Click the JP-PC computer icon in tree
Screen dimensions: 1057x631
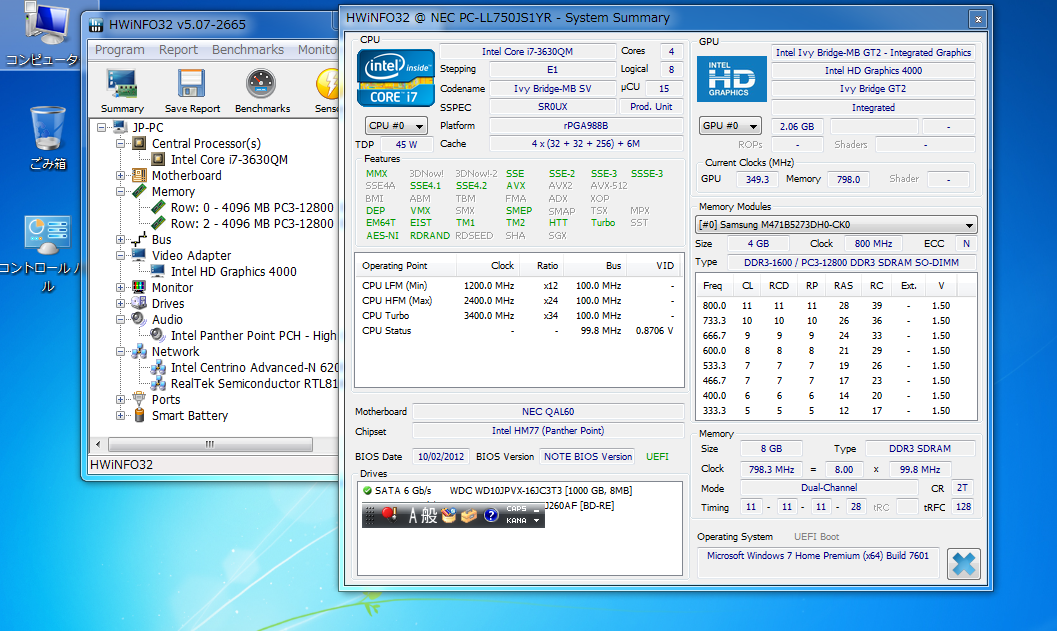[121, 127]
